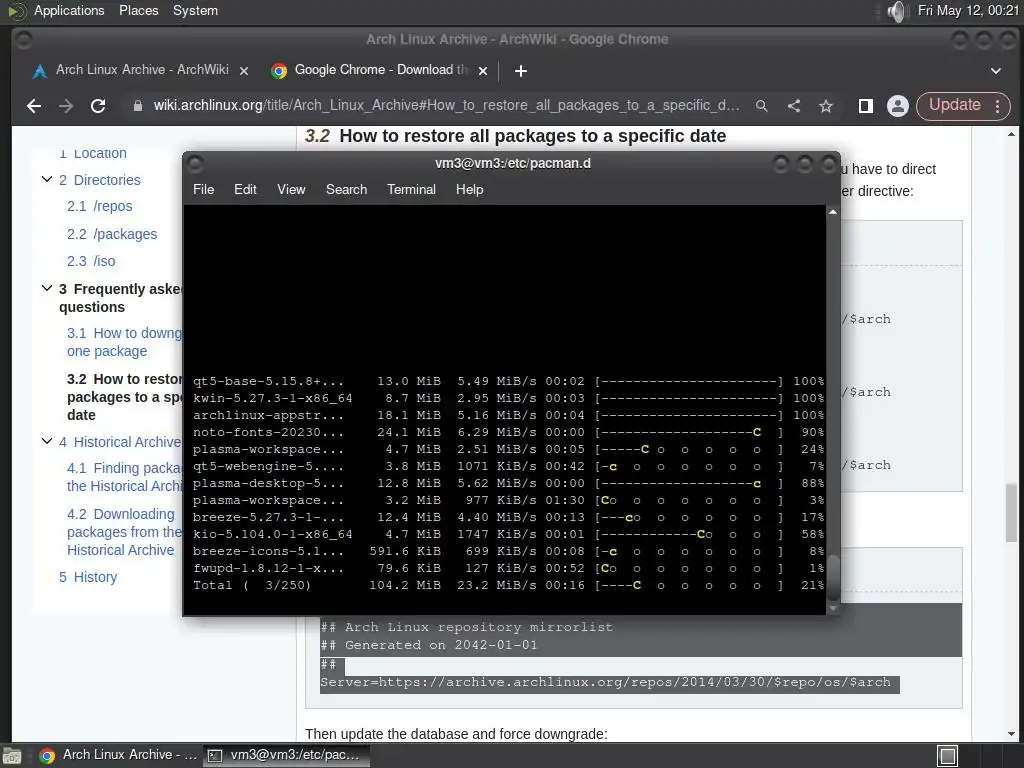Viewport: 1024px width, 768px height.
Task: Go to 2 Directories link
Action: [x=100, y=180]
